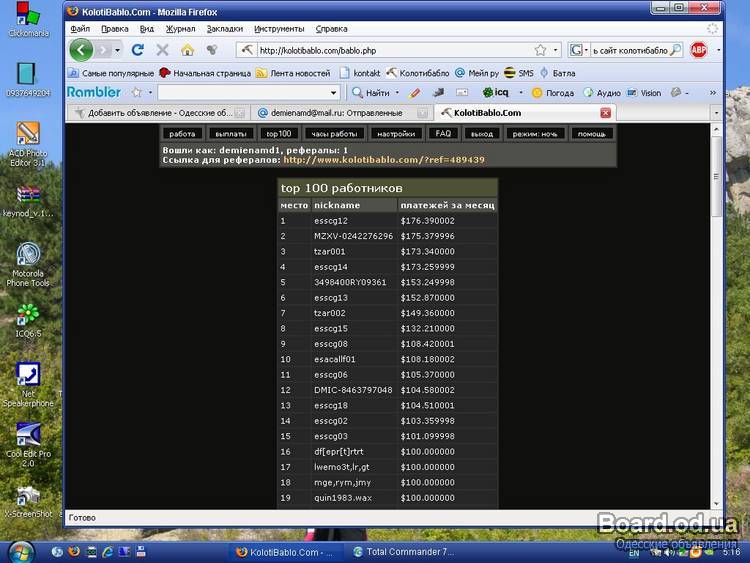Open the search engine selector dropdown
This screenshot has height=563, width=750.
coord(579,49)
